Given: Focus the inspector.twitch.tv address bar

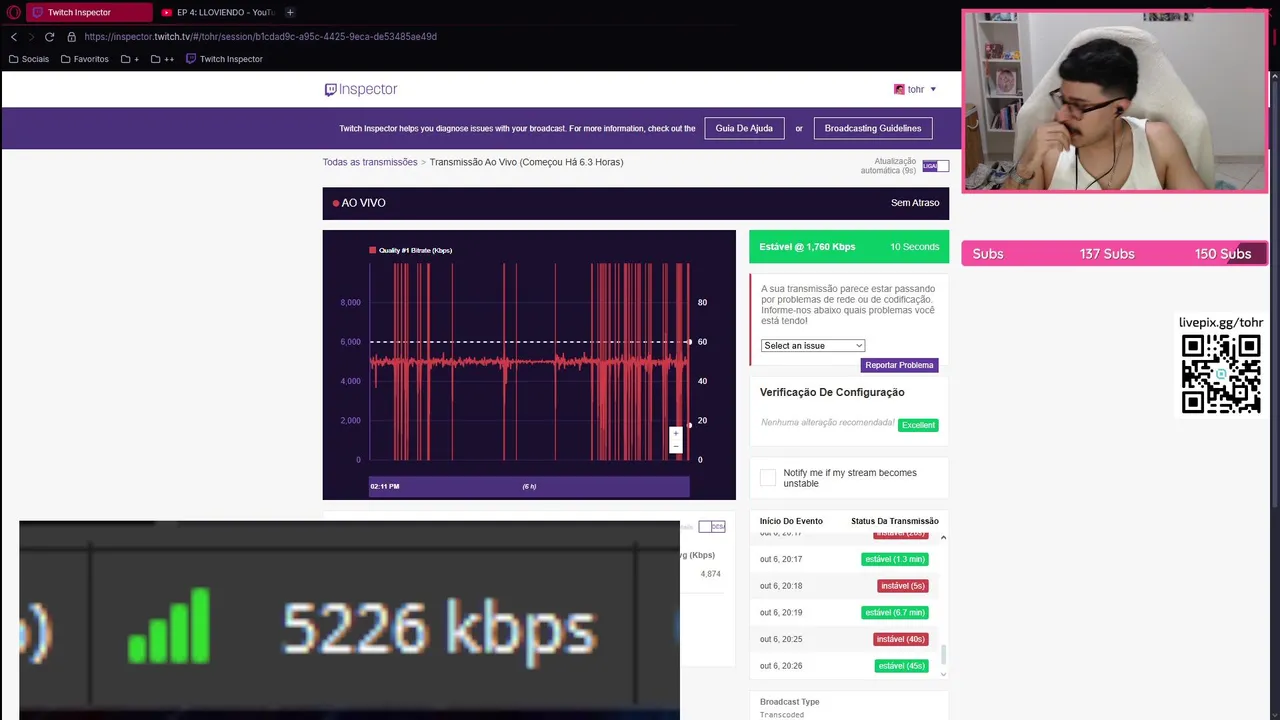Looking at the screenshot, I should point(260,37).
